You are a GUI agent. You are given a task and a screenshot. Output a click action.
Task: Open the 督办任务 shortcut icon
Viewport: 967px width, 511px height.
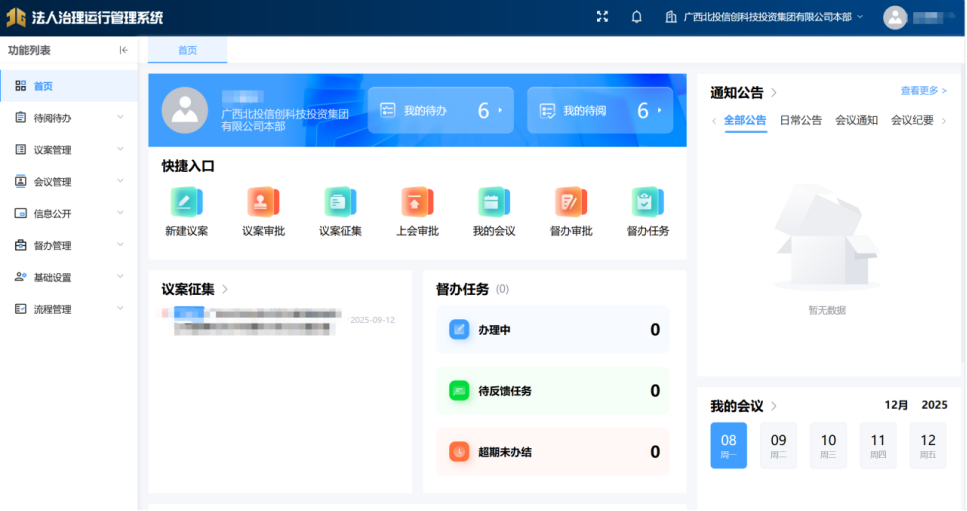(x=648, y=203)
